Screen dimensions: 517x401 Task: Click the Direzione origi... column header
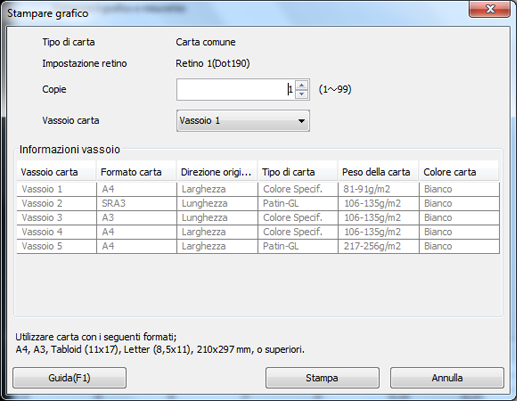coord(217,172)
